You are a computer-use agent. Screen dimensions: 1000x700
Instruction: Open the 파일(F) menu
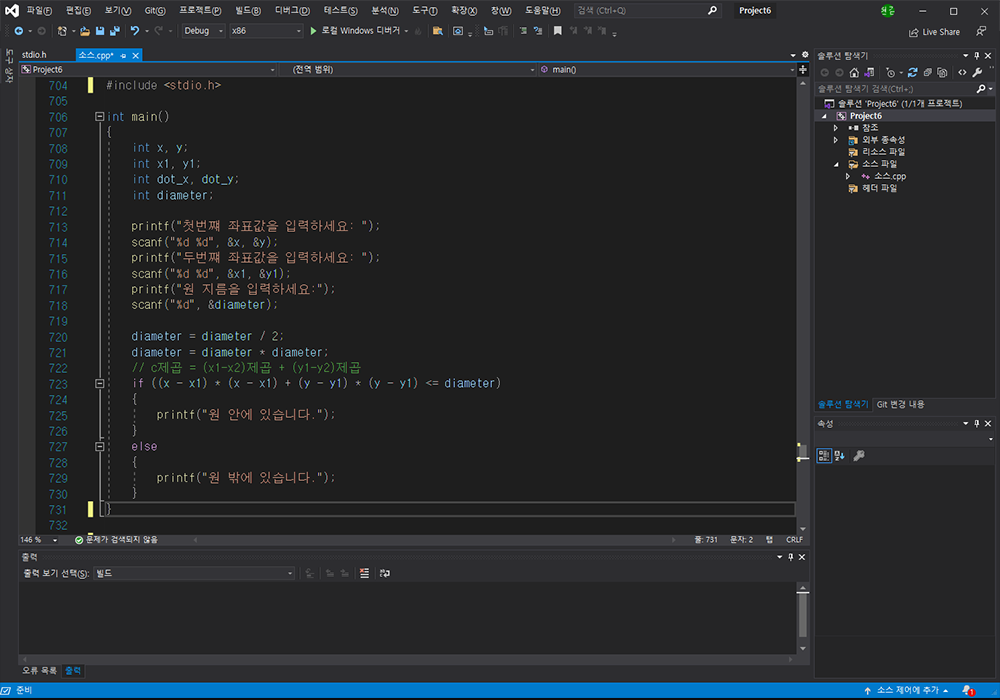(x=39, y=11)
